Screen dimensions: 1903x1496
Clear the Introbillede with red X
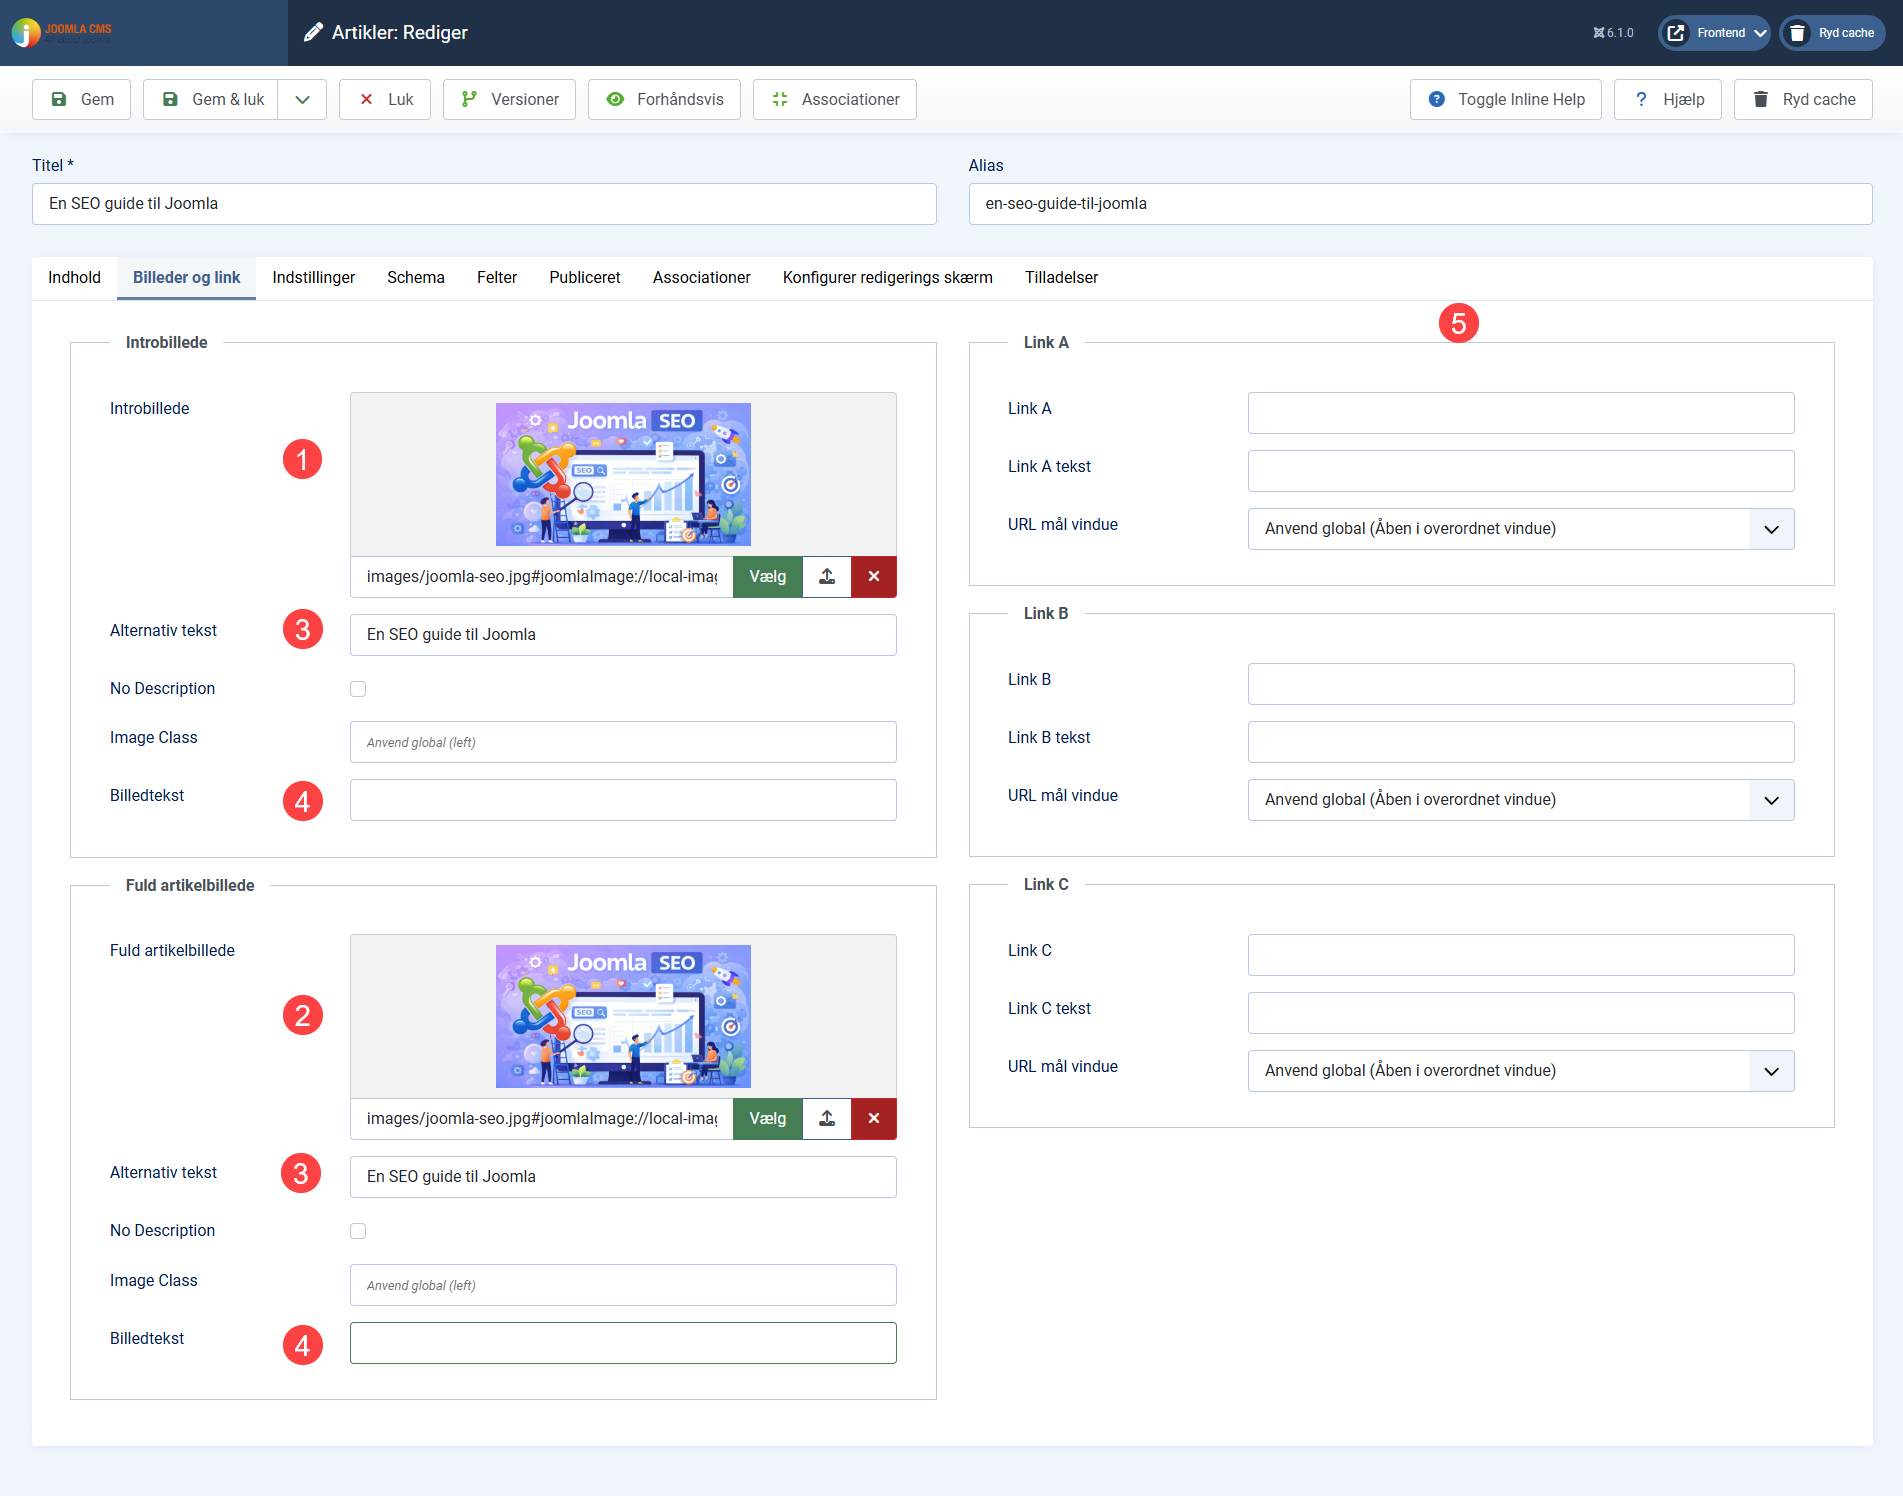(874, 577)
